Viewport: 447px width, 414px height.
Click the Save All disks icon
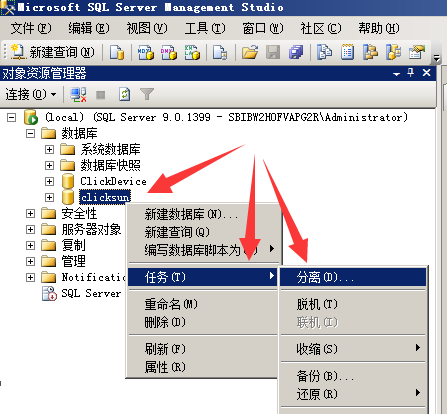(296, 52)
